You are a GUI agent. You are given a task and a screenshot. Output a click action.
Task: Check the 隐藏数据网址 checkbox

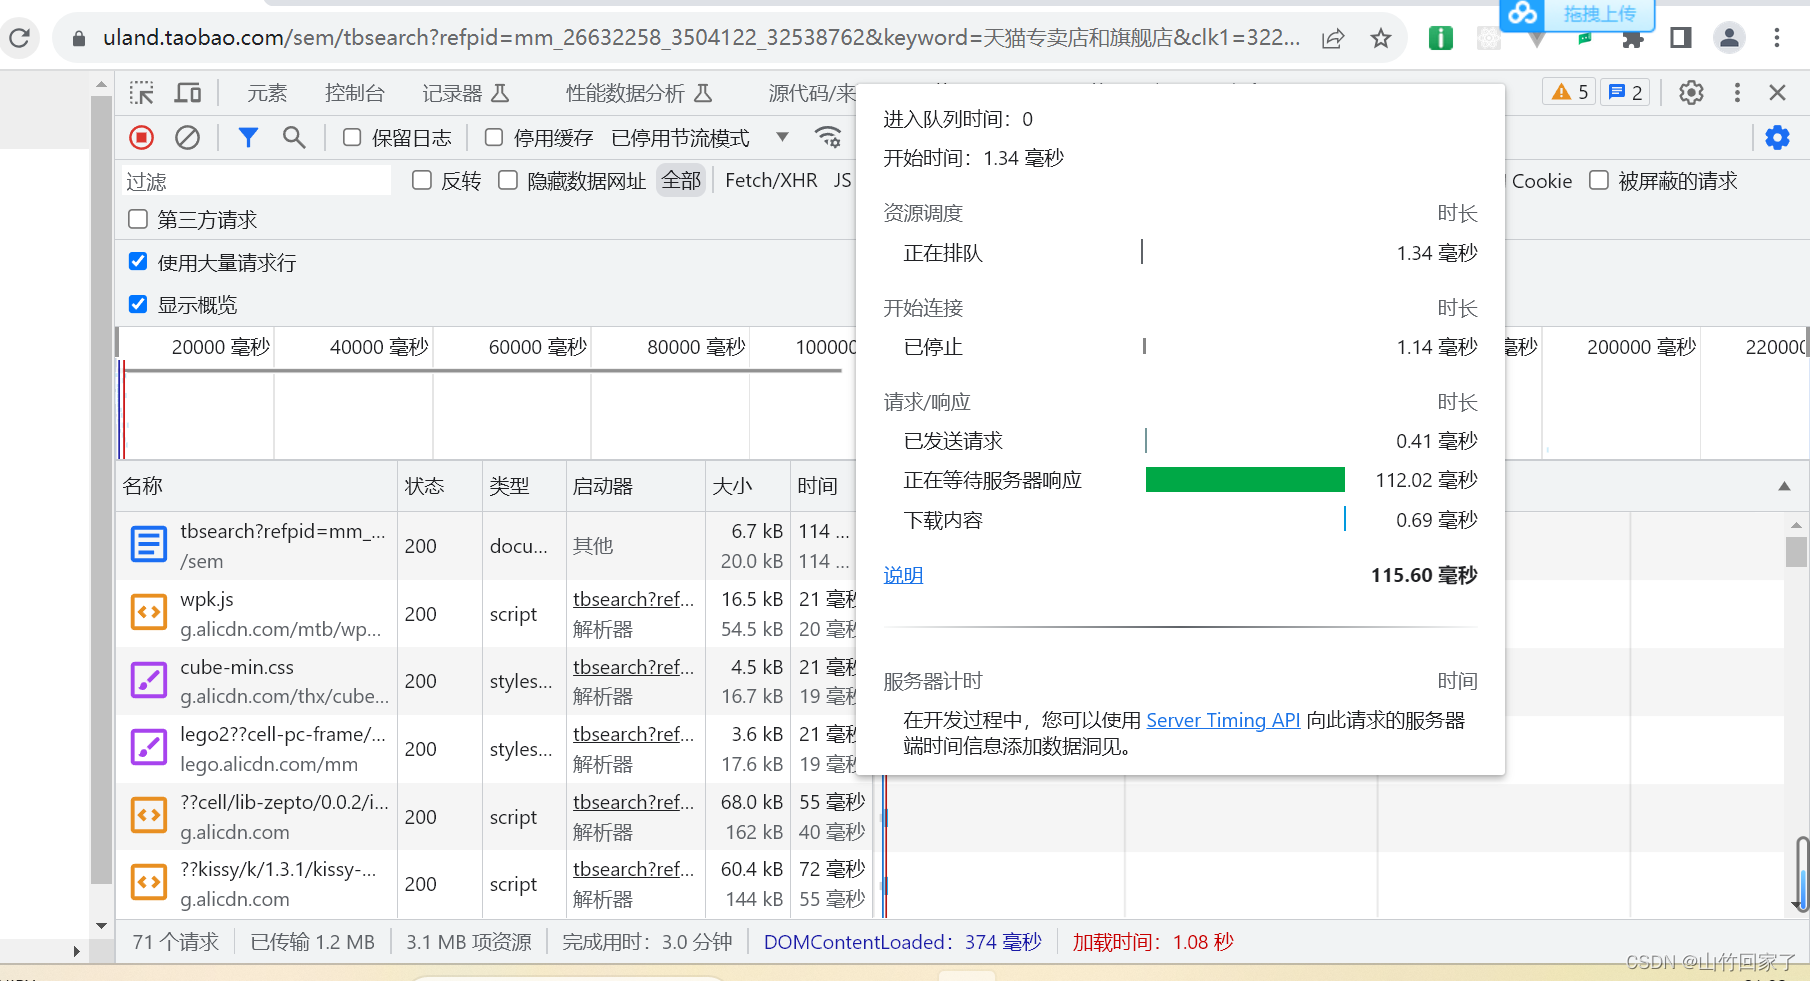508,180
